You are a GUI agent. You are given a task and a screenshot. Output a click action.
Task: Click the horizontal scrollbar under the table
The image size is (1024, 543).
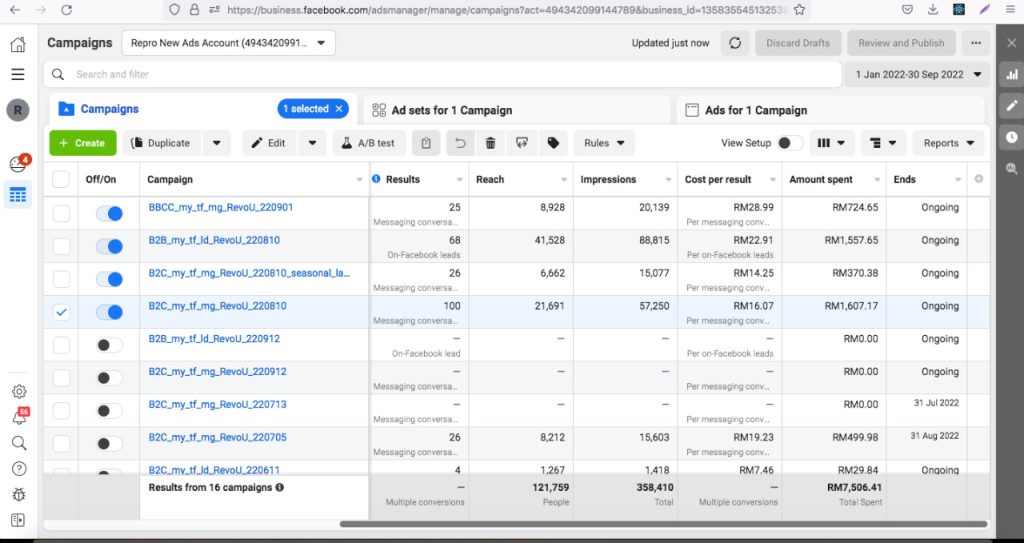[663, 524]
